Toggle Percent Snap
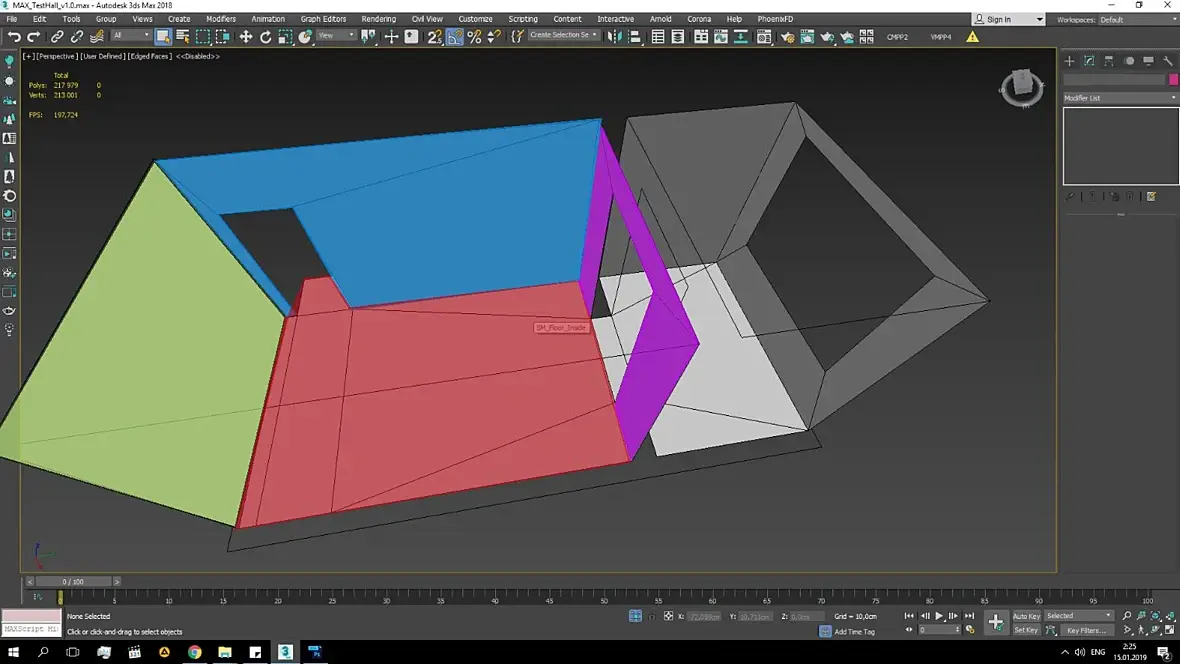The image size is (1180, 664). point(474,37)
